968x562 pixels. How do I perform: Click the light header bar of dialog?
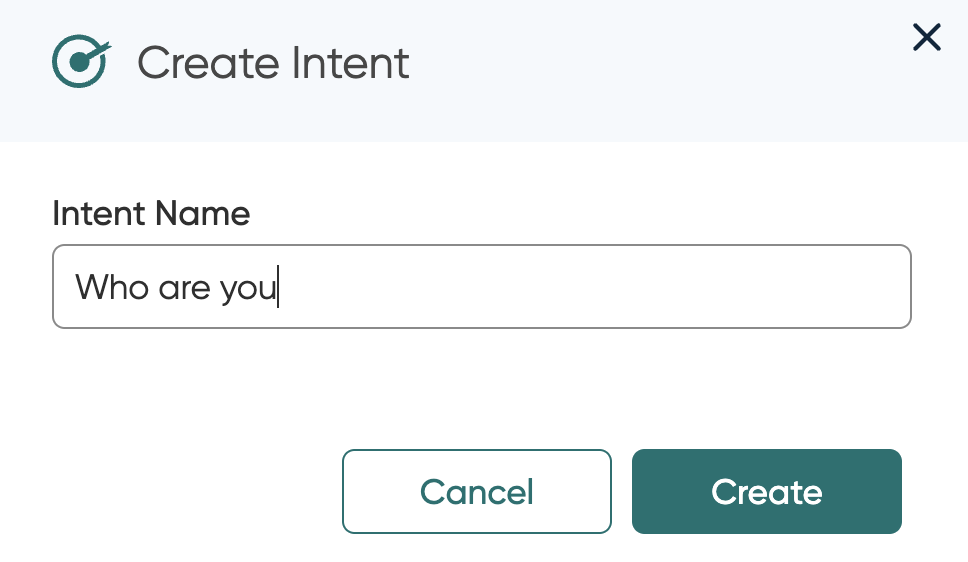click(x=484, y=71)
